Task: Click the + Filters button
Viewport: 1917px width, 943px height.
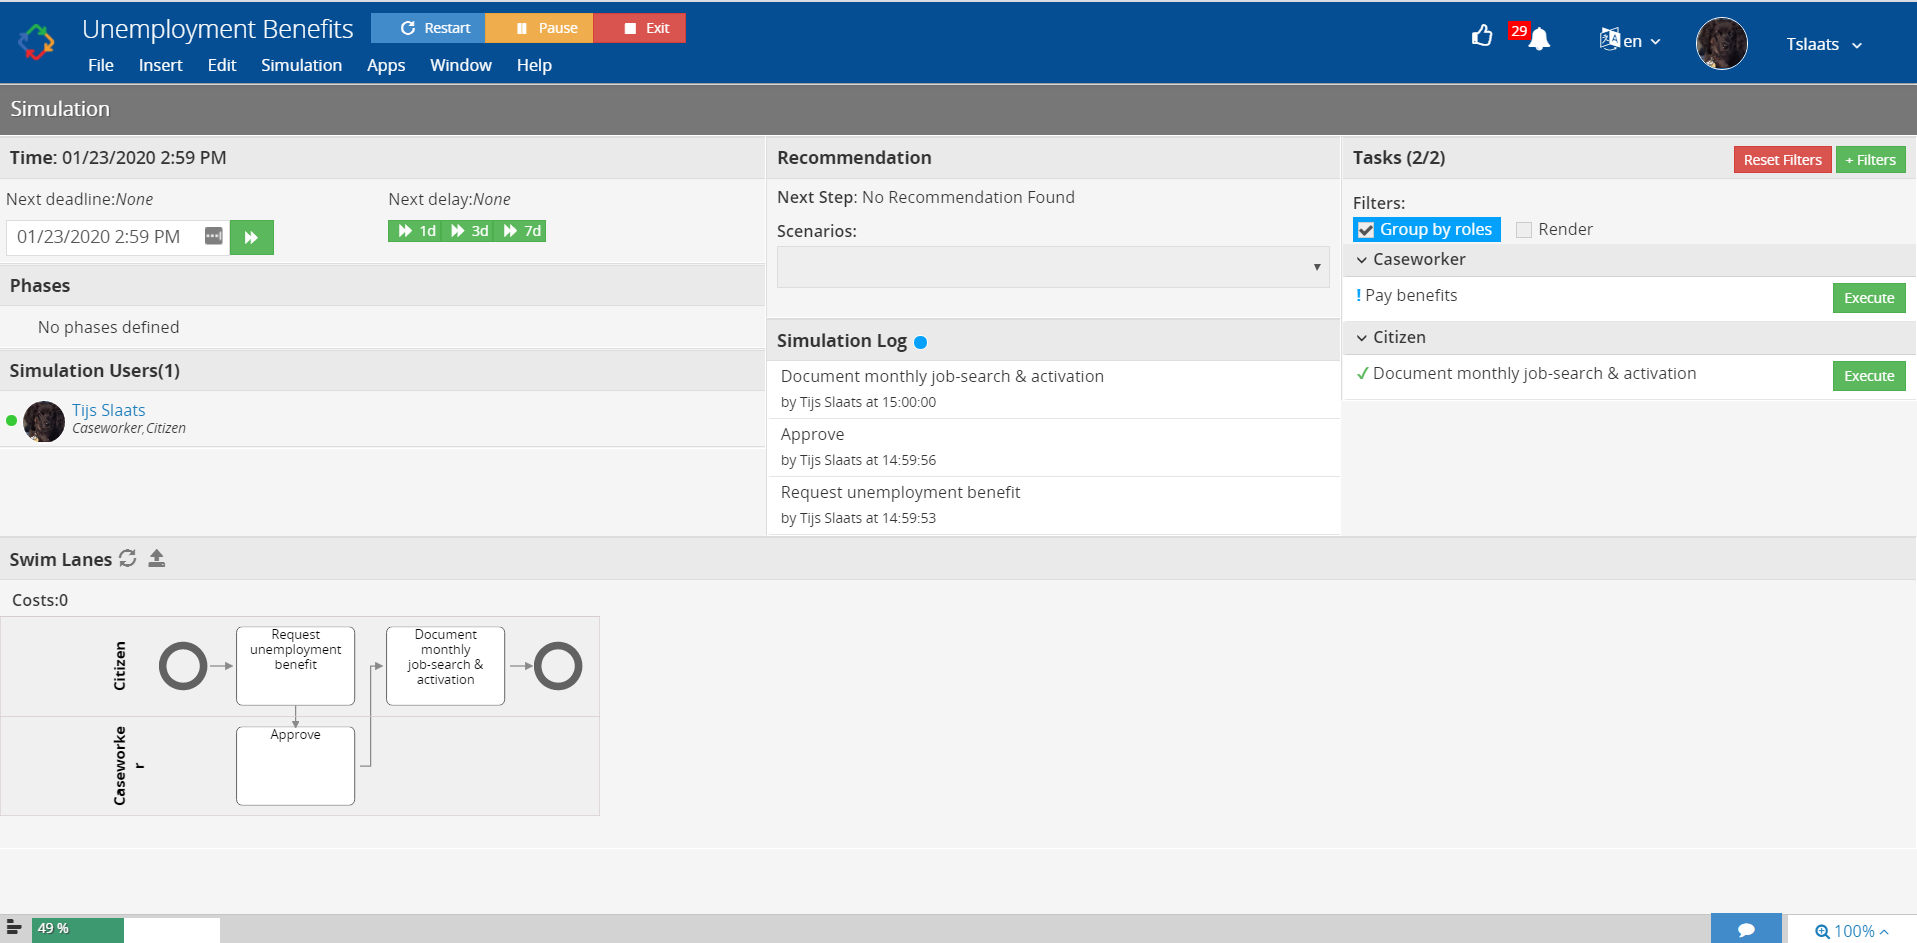Action: pyautogui.click(x=1871, y=160)
